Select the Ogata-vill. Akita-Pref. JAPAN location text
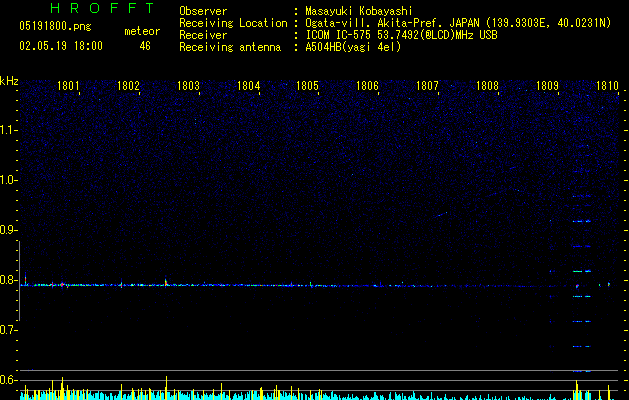 click(x=458, y=23)
